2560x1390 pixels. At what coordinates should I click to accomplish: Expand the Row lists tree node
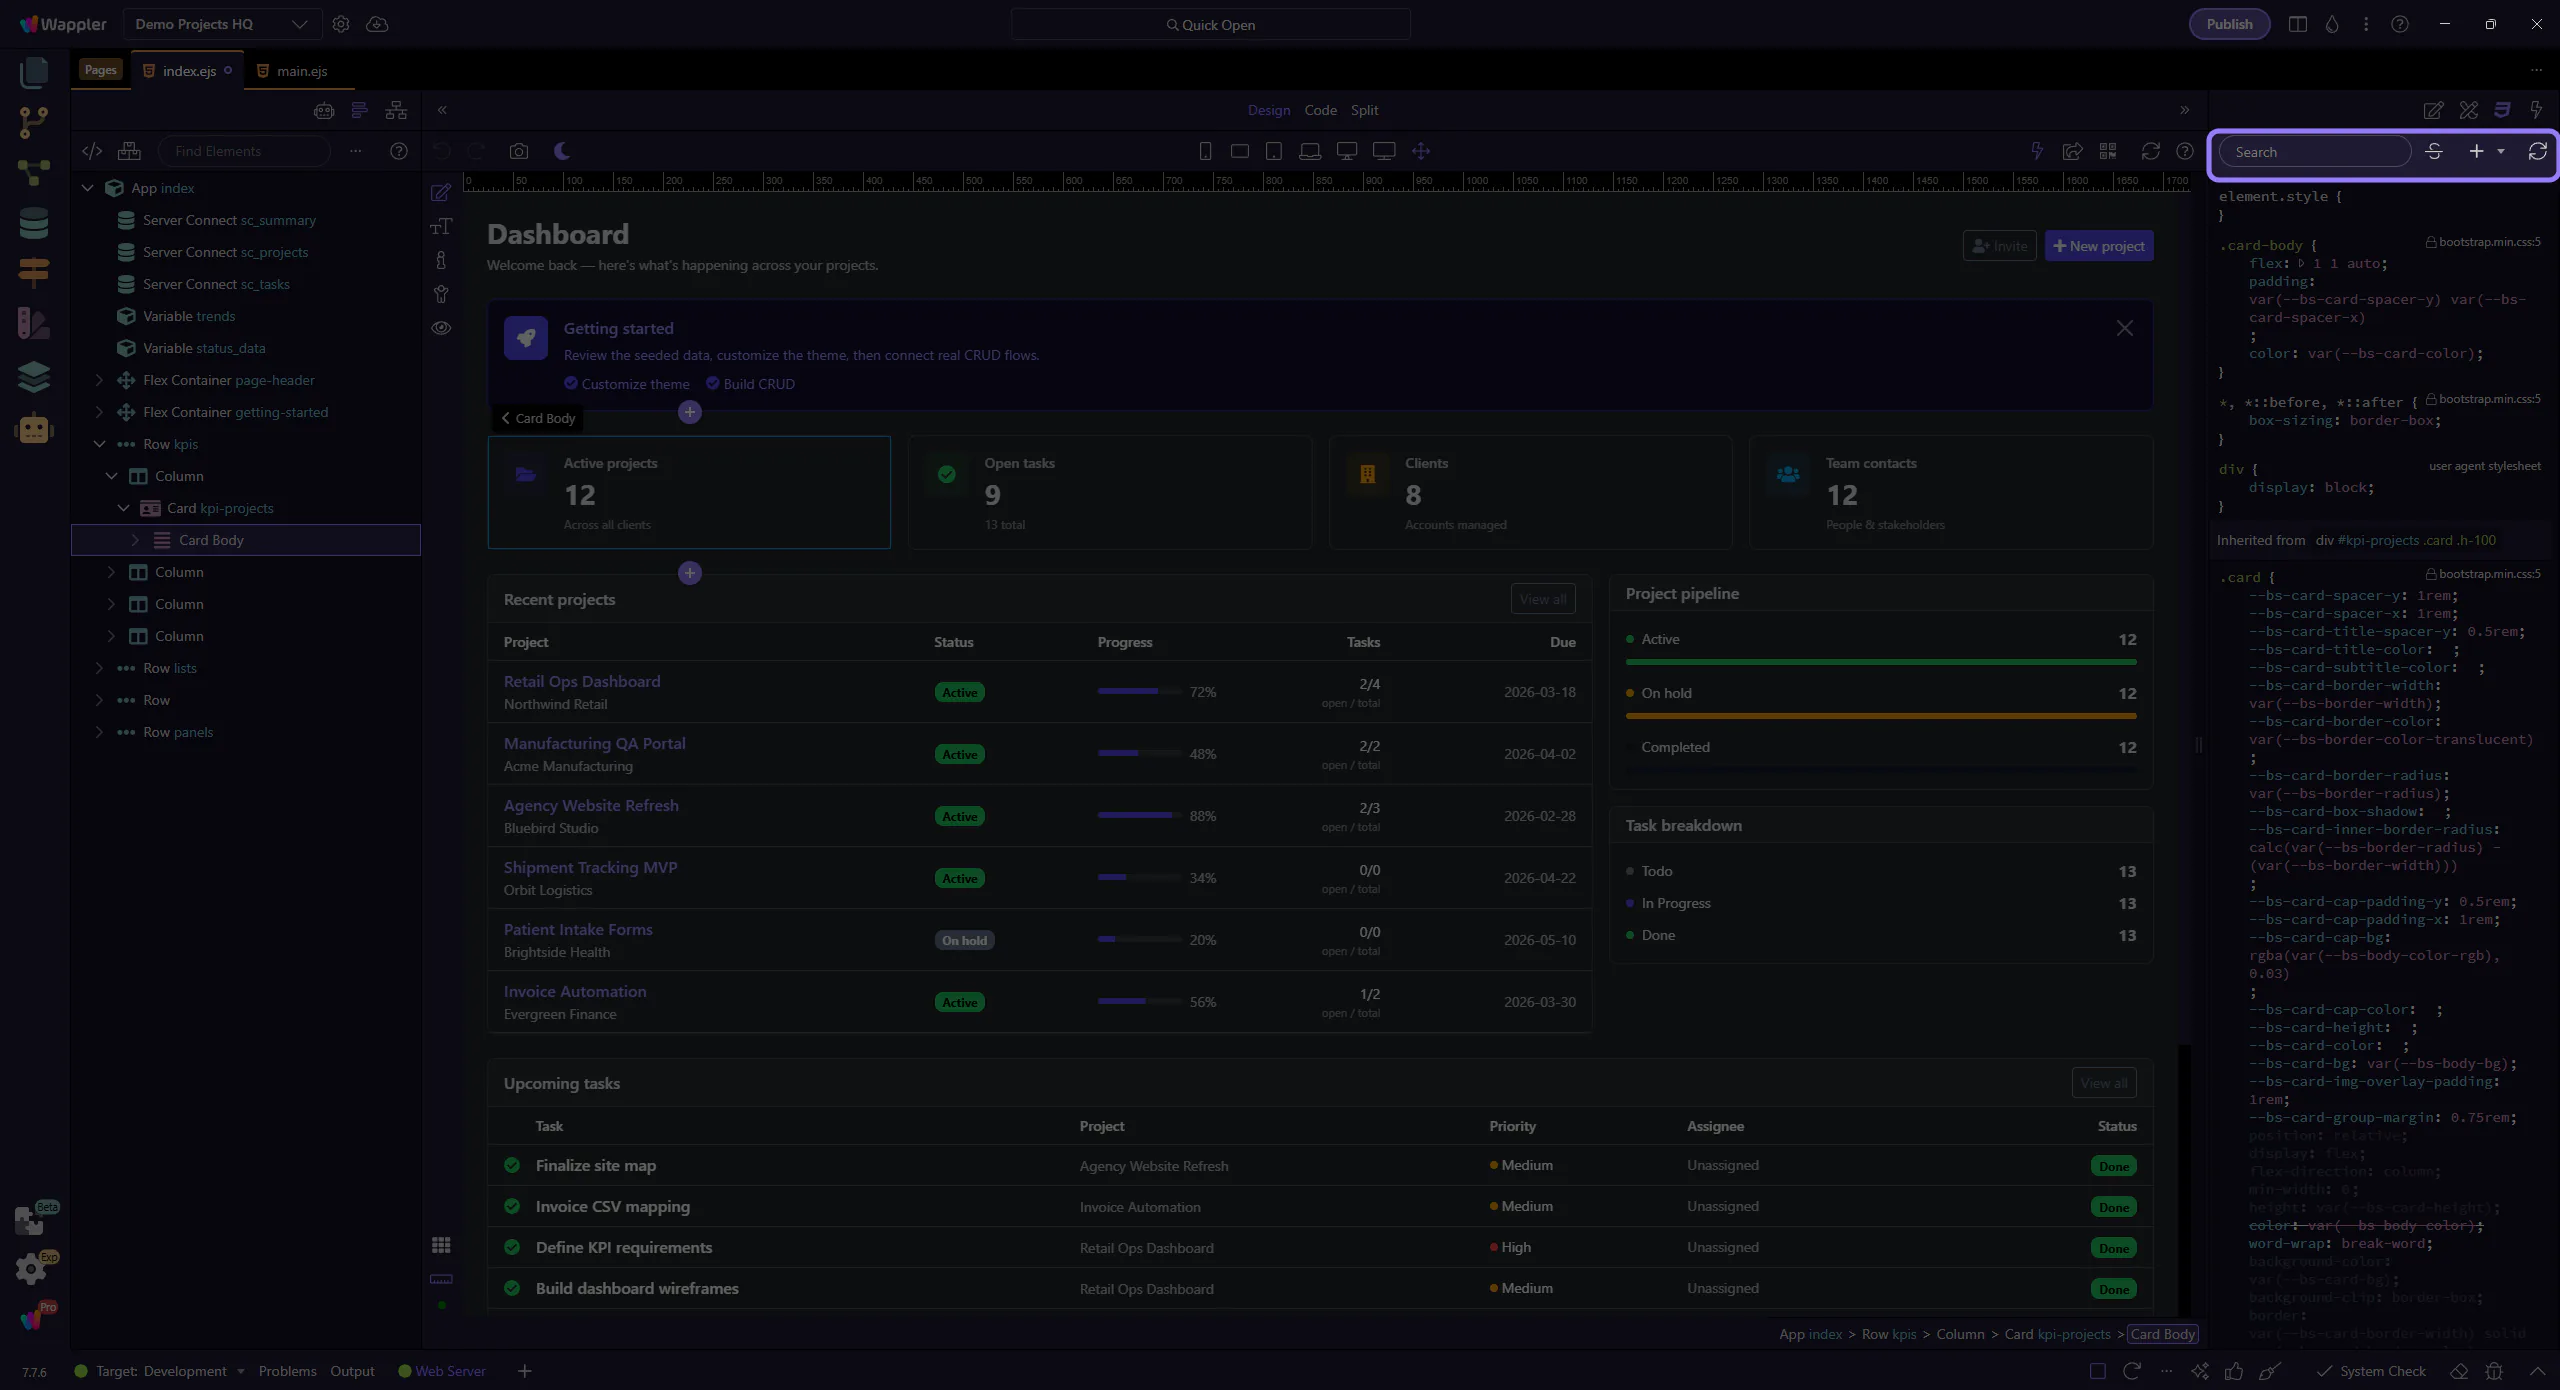pyautogui.click(x=99, y=668)
